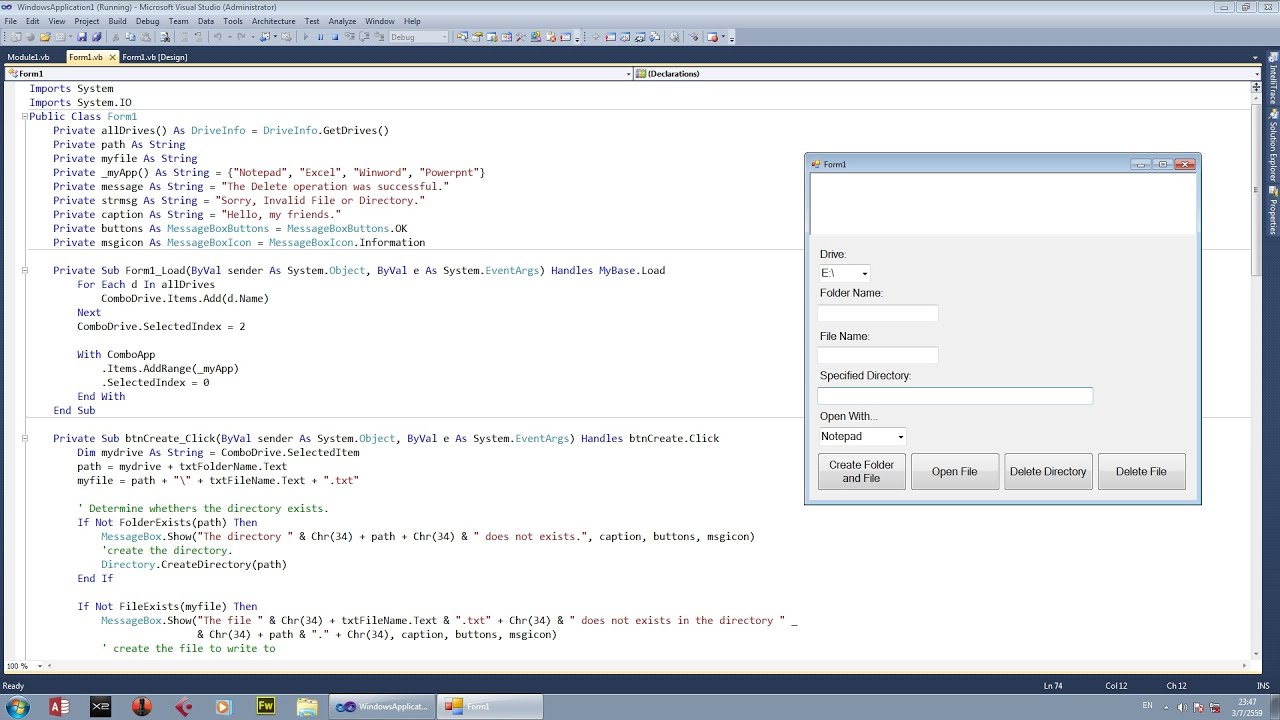
Task: Open the Team menu
Action: pos(178,21)
